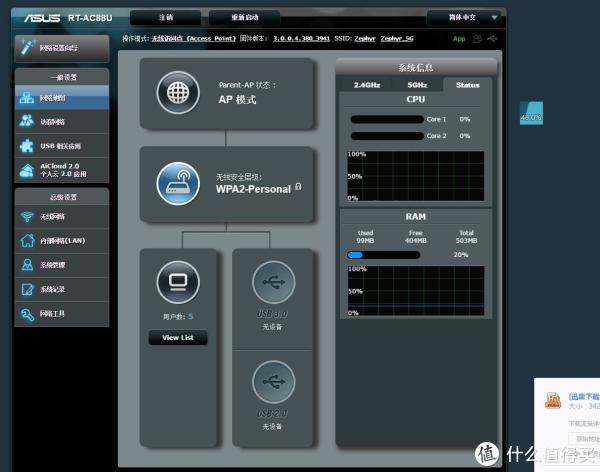Click the download title link in the Xunlei popup

[584, 397]
